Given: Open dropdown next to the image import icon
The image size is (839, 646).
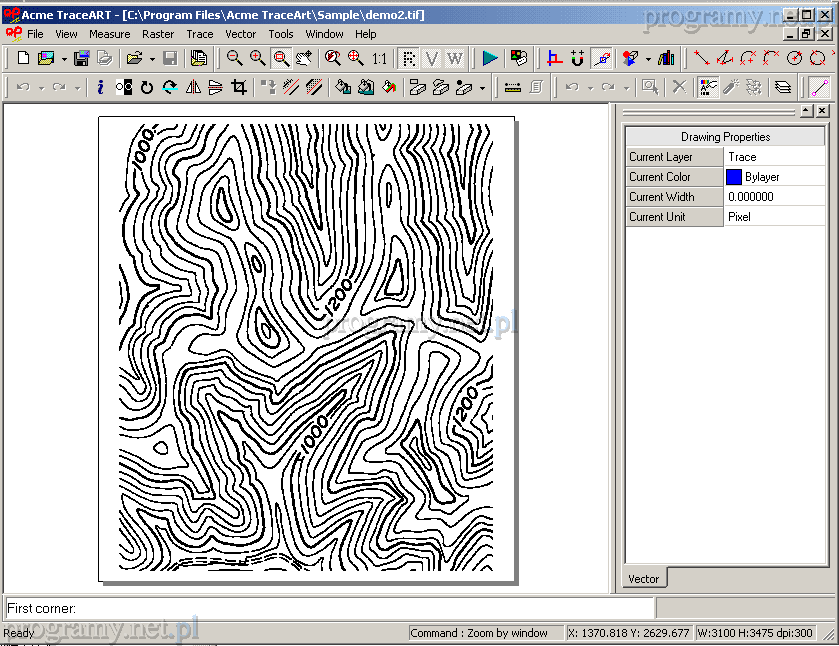Looking at the screenshot, I should click(64, 58).
